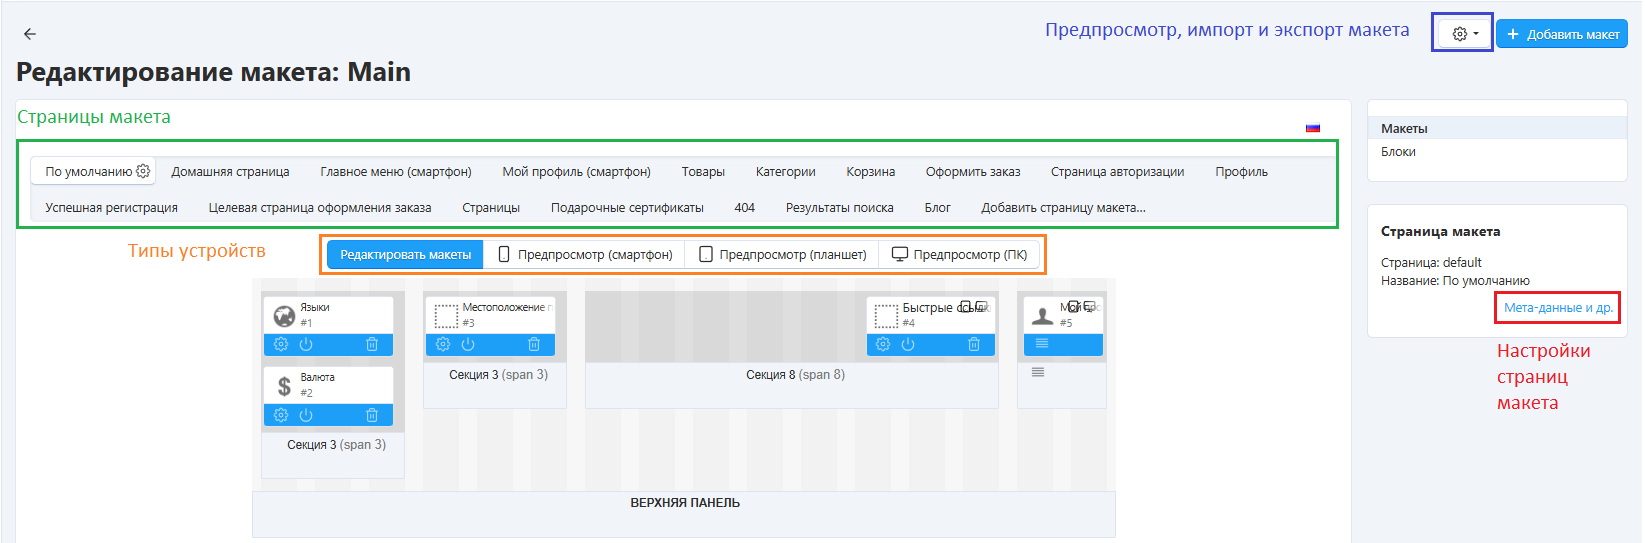Screen dimensions: 1645x543
Task: Click the Добавить макет button
Action: coord(1562,34)
